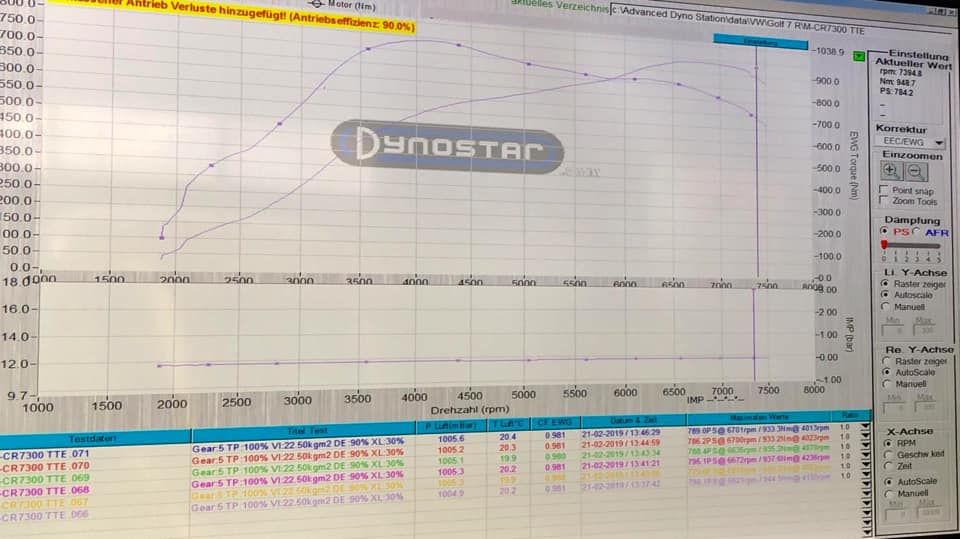The width and height of the screenshot is (960, 539).
Task: Select AutoScale under X-Achse
Action: point(889,481)
